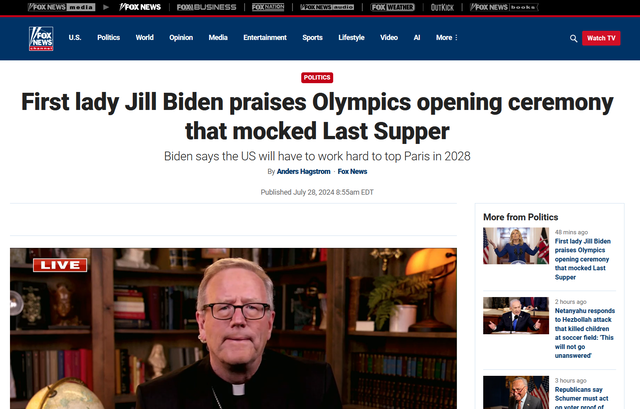Open the Fox Nation logo link
640x409 pixels.
click(x=268, y=7)
